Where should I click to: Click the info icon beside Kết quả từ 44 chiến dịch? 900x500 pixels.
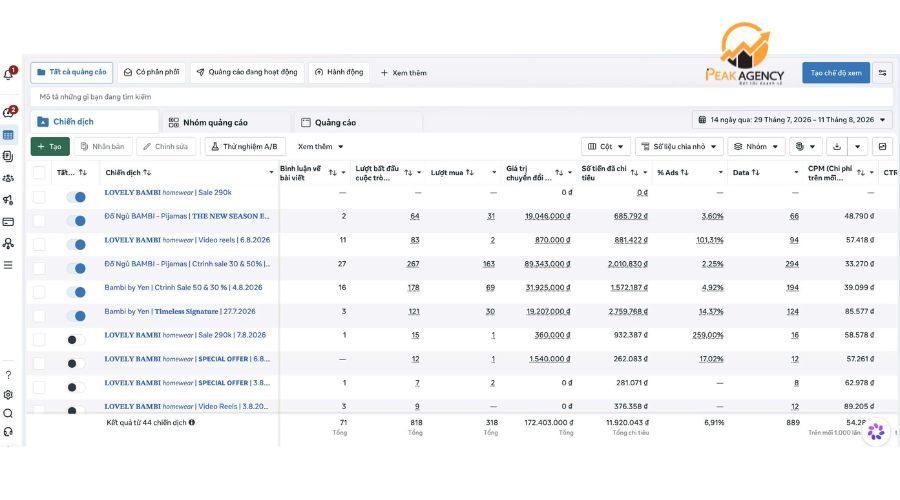[192, 422]
